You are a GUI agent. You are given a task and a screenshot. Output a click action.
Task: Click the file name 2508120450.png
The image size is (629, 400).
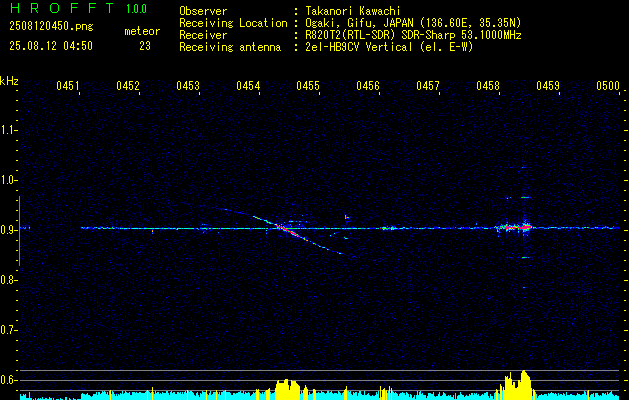pyautogui.click(x=51, y=26)
